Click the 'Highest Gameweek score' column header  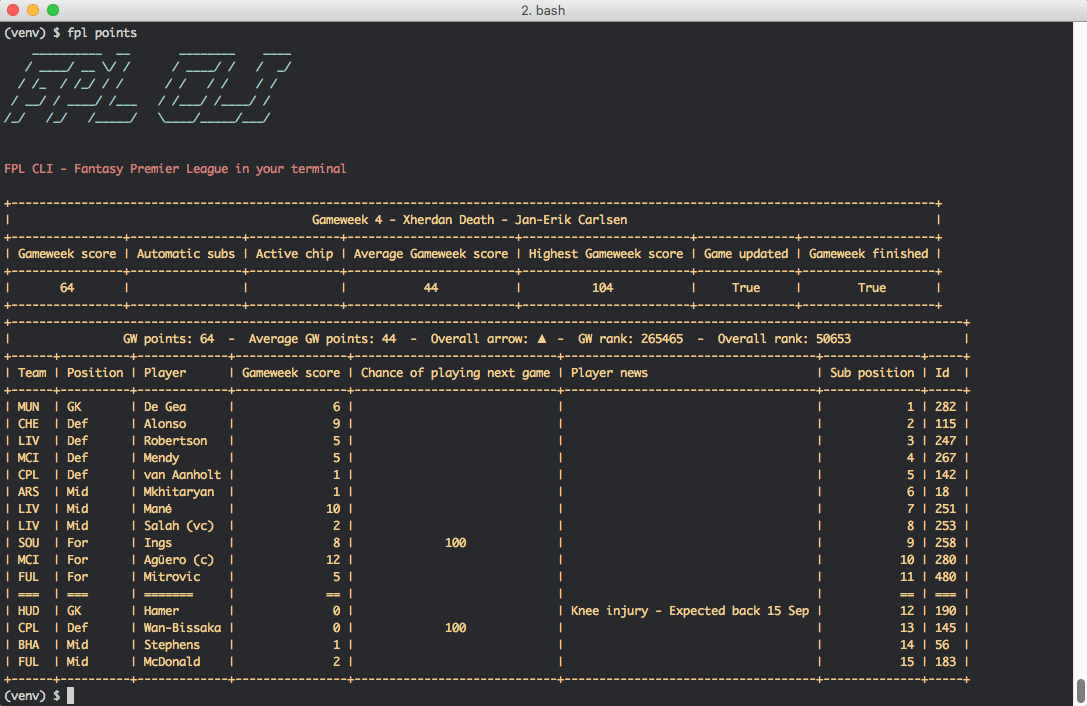(x=606, y=254)
